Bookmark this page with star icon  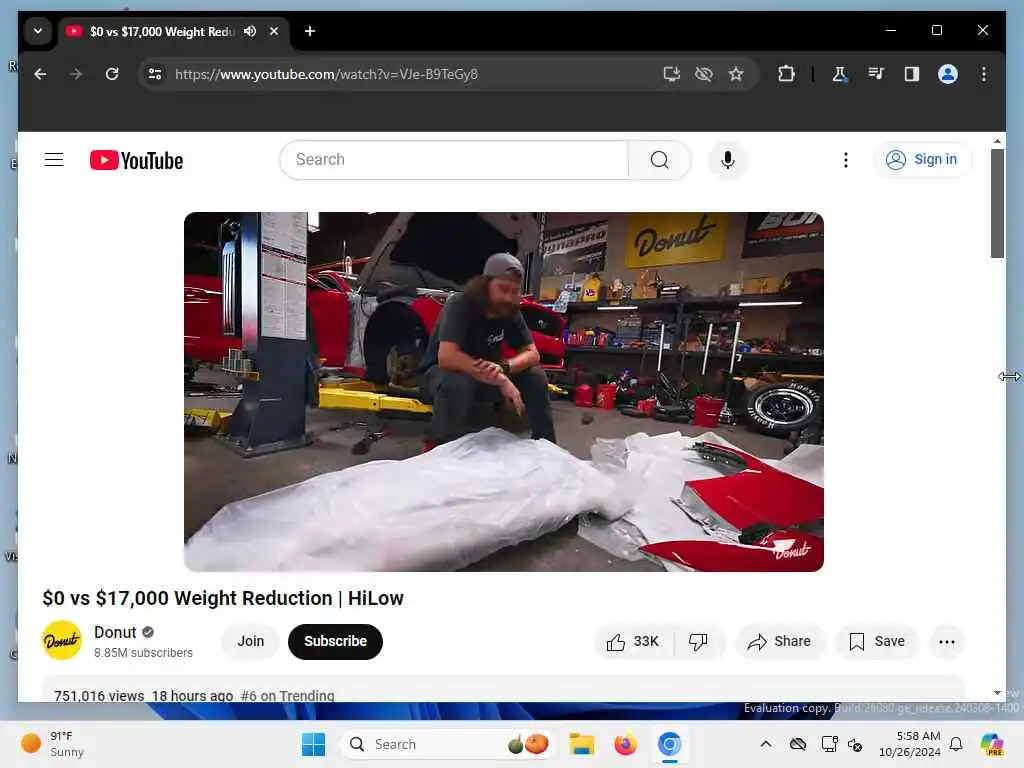(x=736, y=74)
